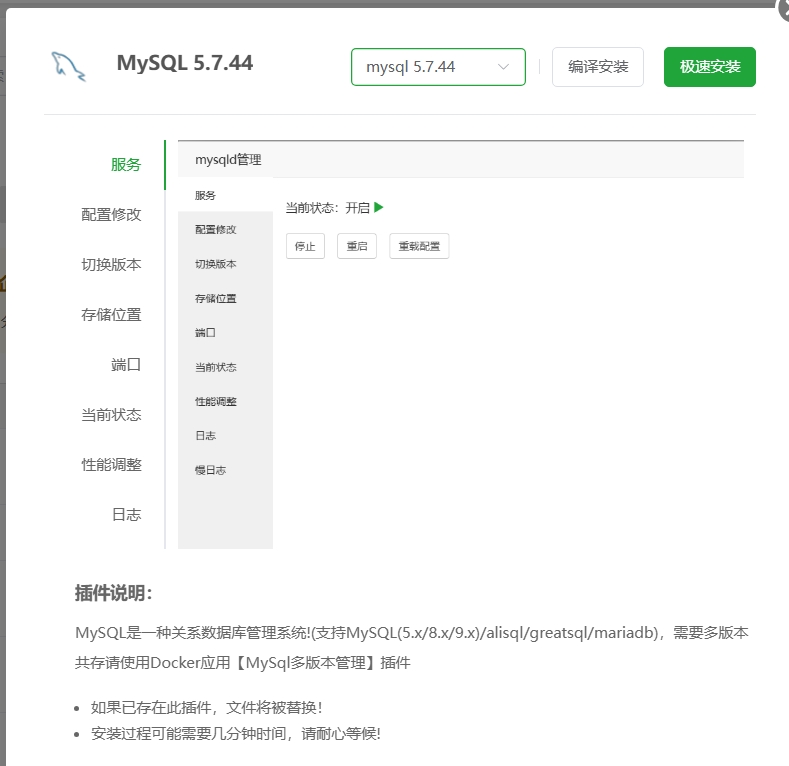This screenshot has width=789, height=766.
Task: Click the 重启 service button
Action: click(x=357, y=246)
